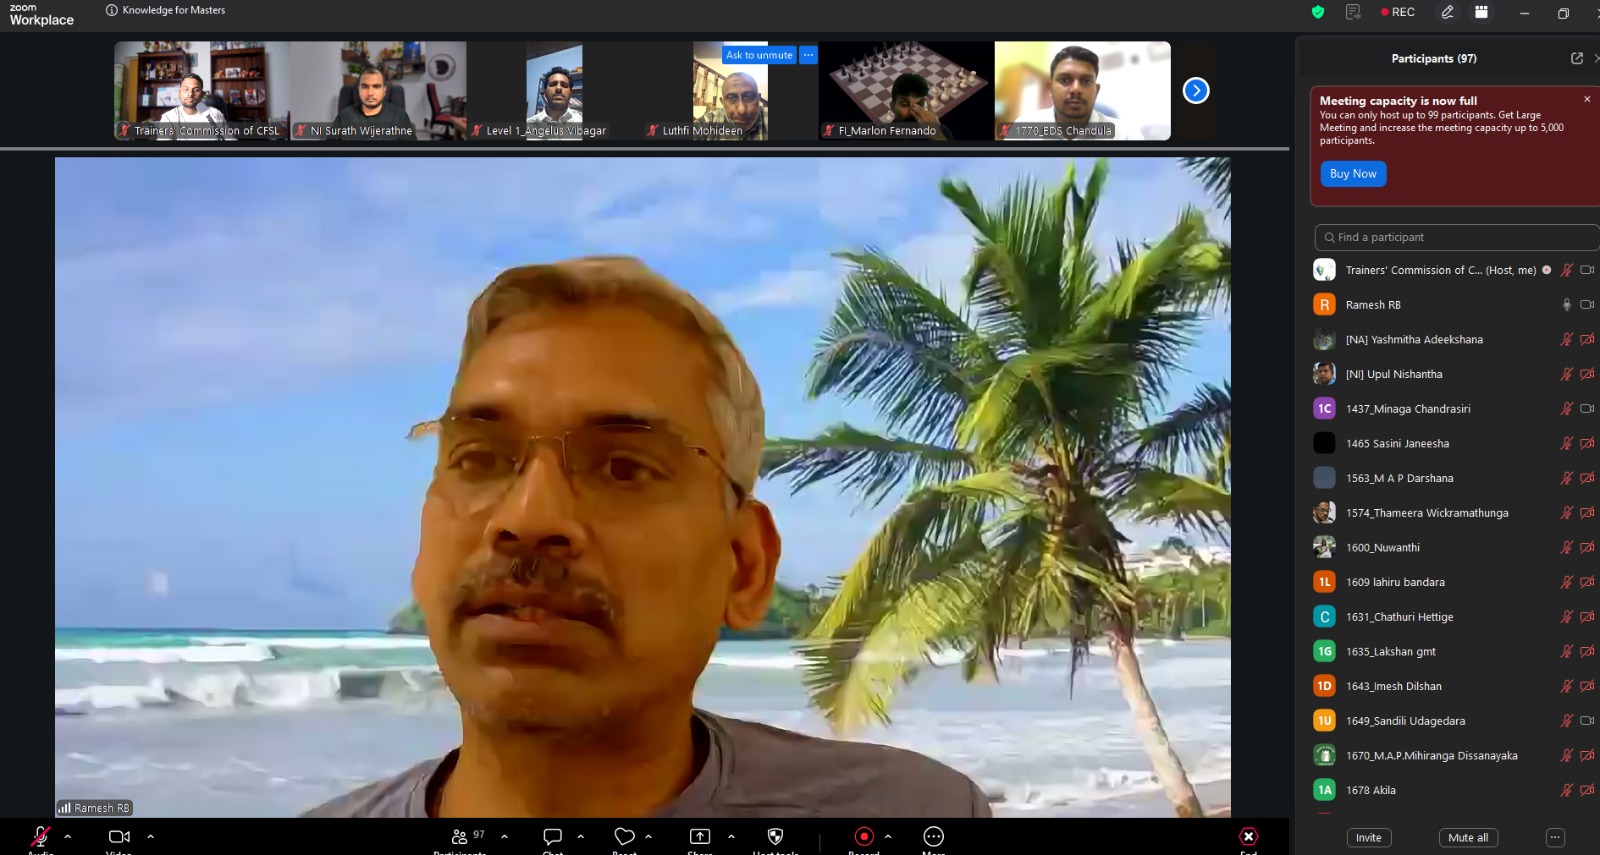Click the green encryption shield icon
1600x855 pixels.
pyautogui.click(x=1318, y=12)
